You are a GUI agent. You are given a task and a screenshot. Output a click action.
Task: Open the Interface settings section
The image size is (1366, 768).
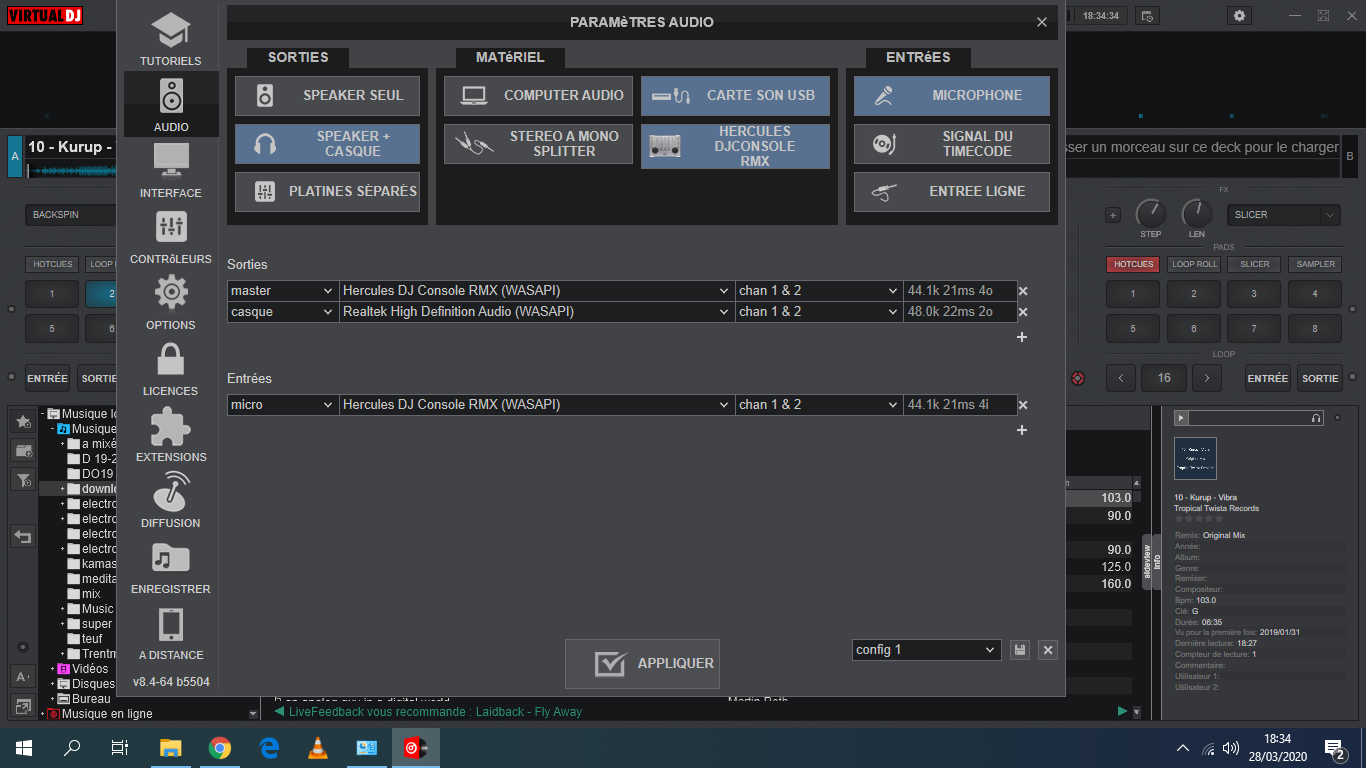[x=171, y=171]
